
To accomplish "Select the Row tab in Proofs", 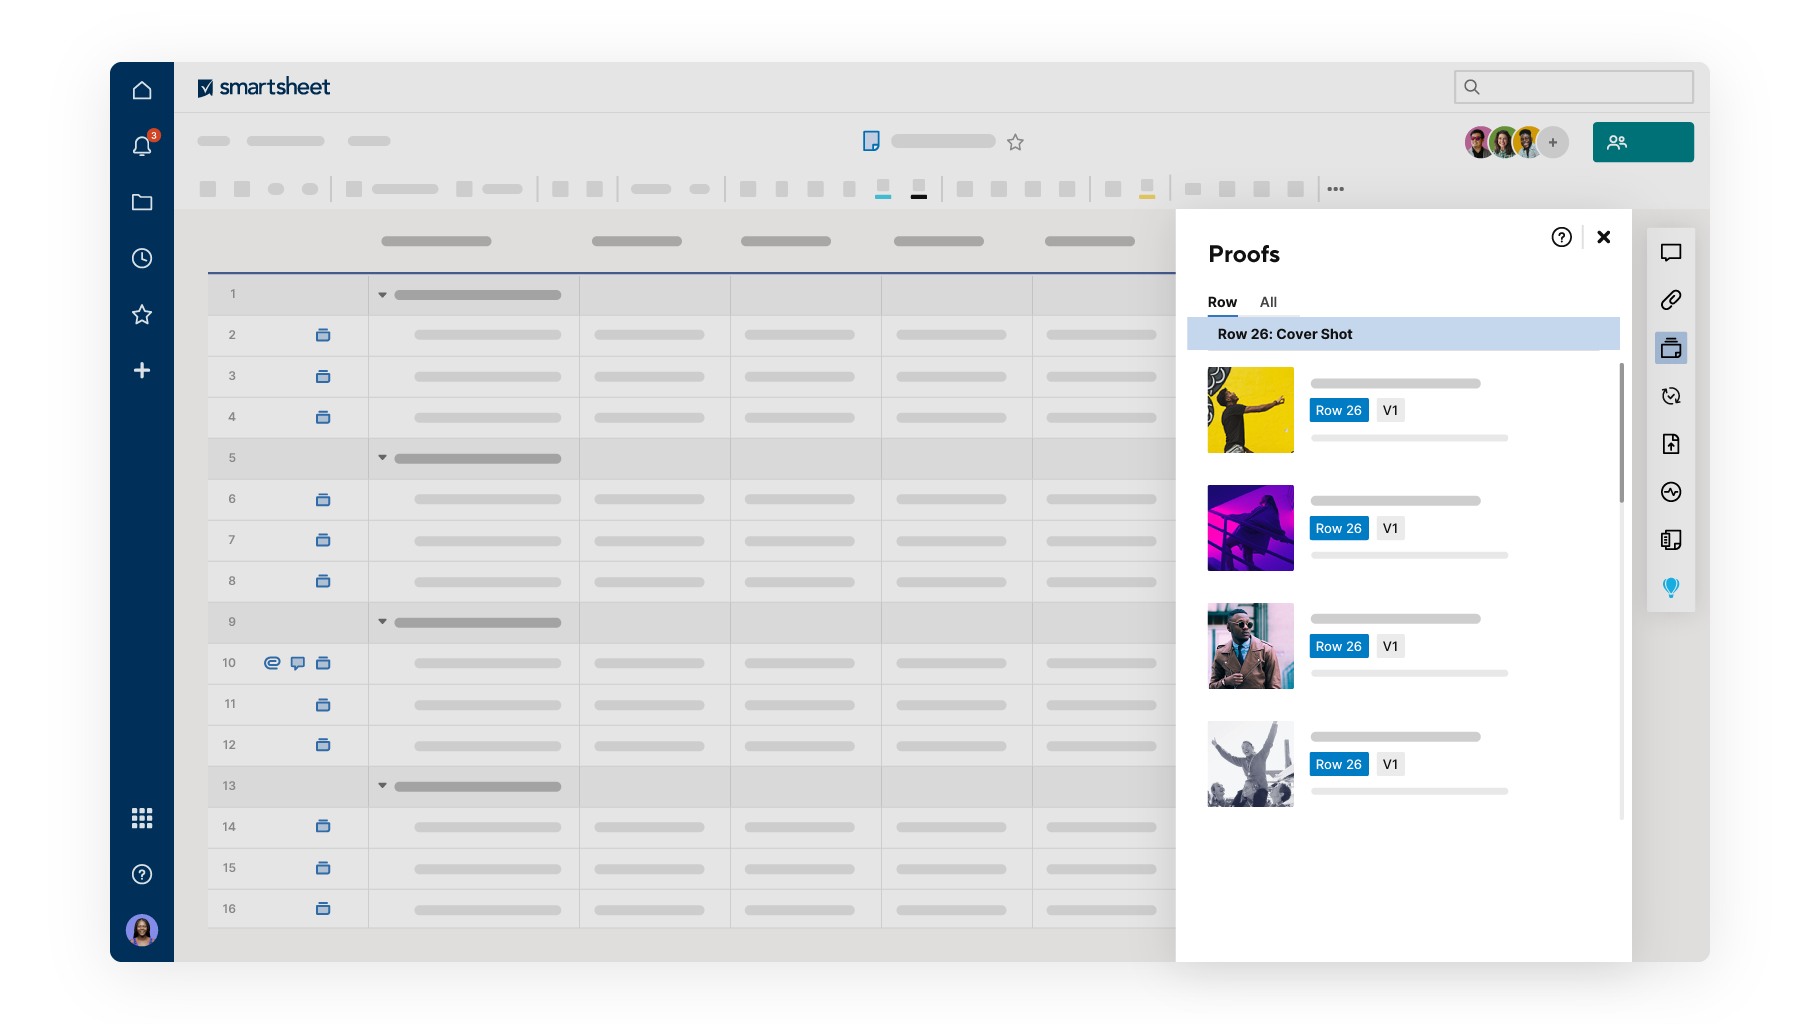I will click(x=1222, y=302).
